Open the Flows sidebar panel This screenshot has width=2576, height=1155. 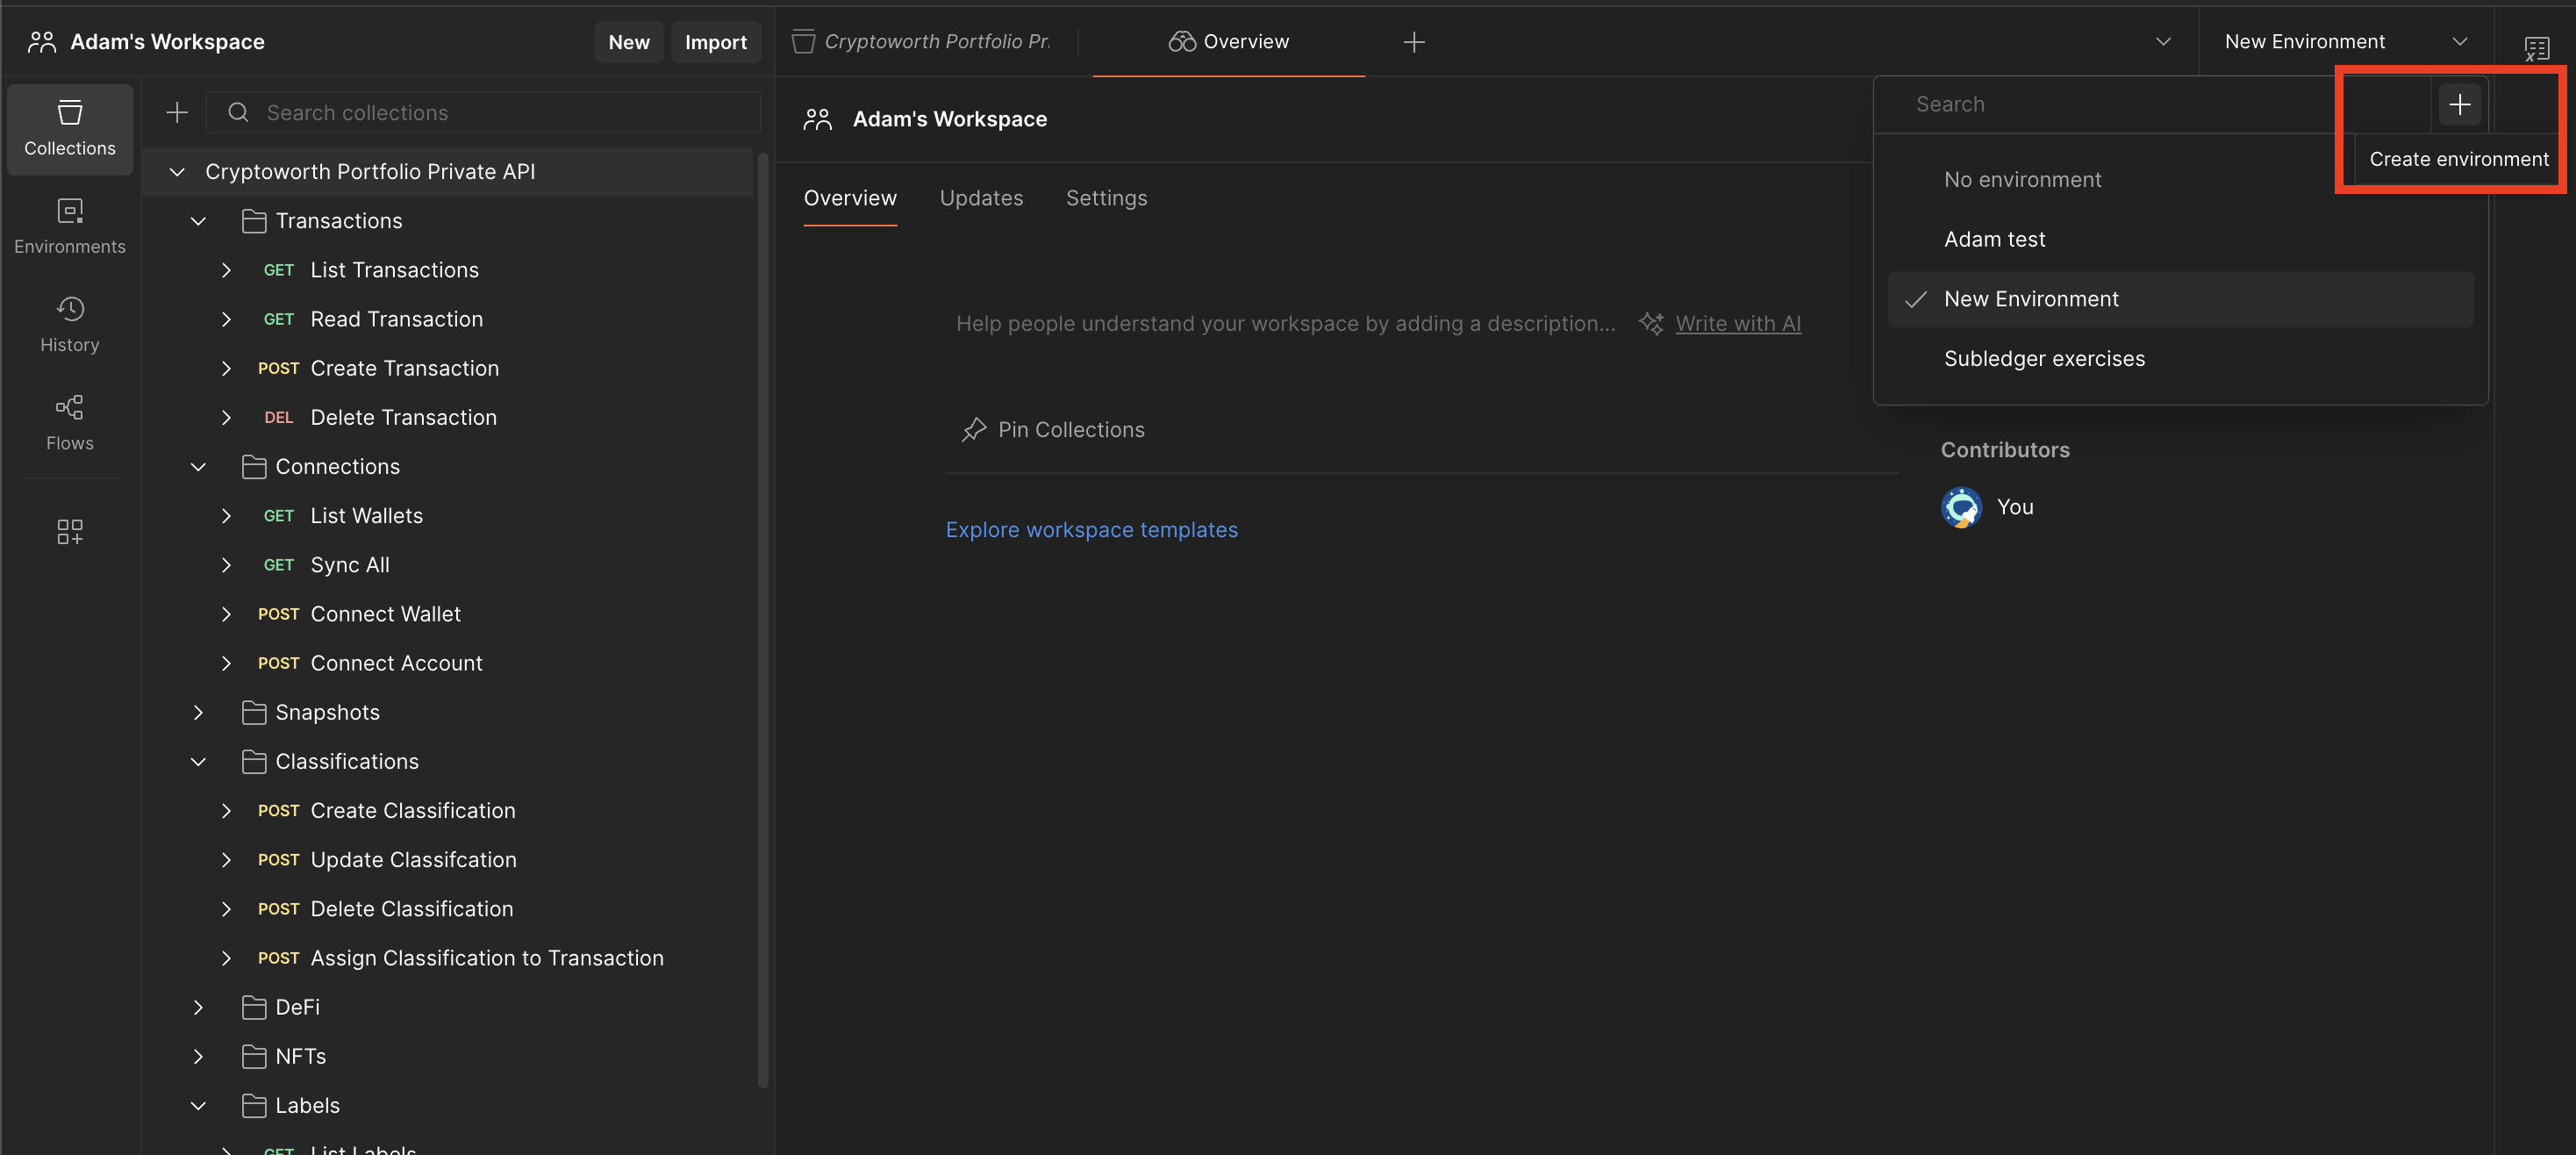(69, 423)
